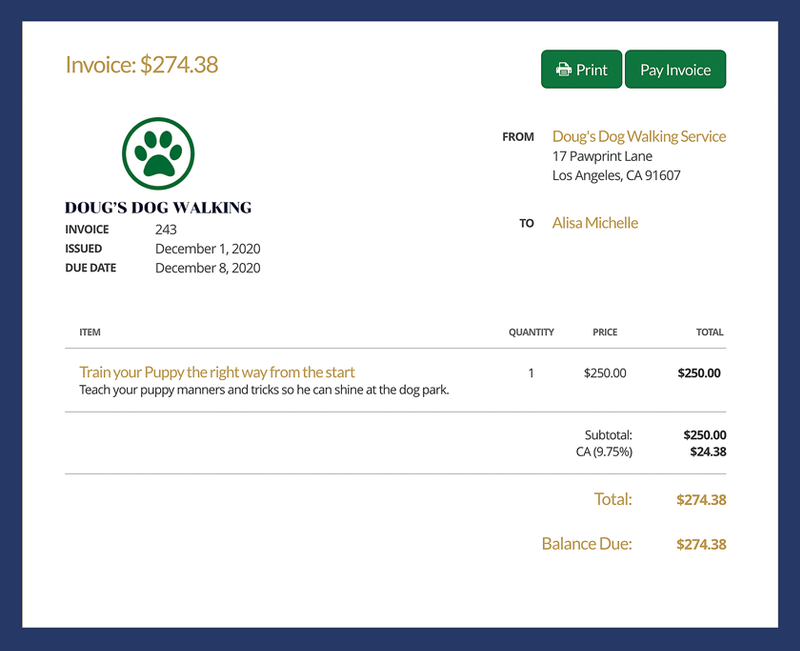Click the December 1, 2020 issued date
The width and height of the screenshot is (800, 651).
tap(207, 248)
